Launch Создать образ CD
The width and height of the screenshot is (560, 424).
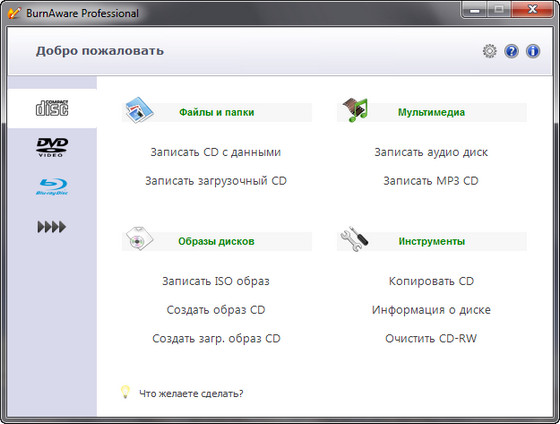coord(216,310)
